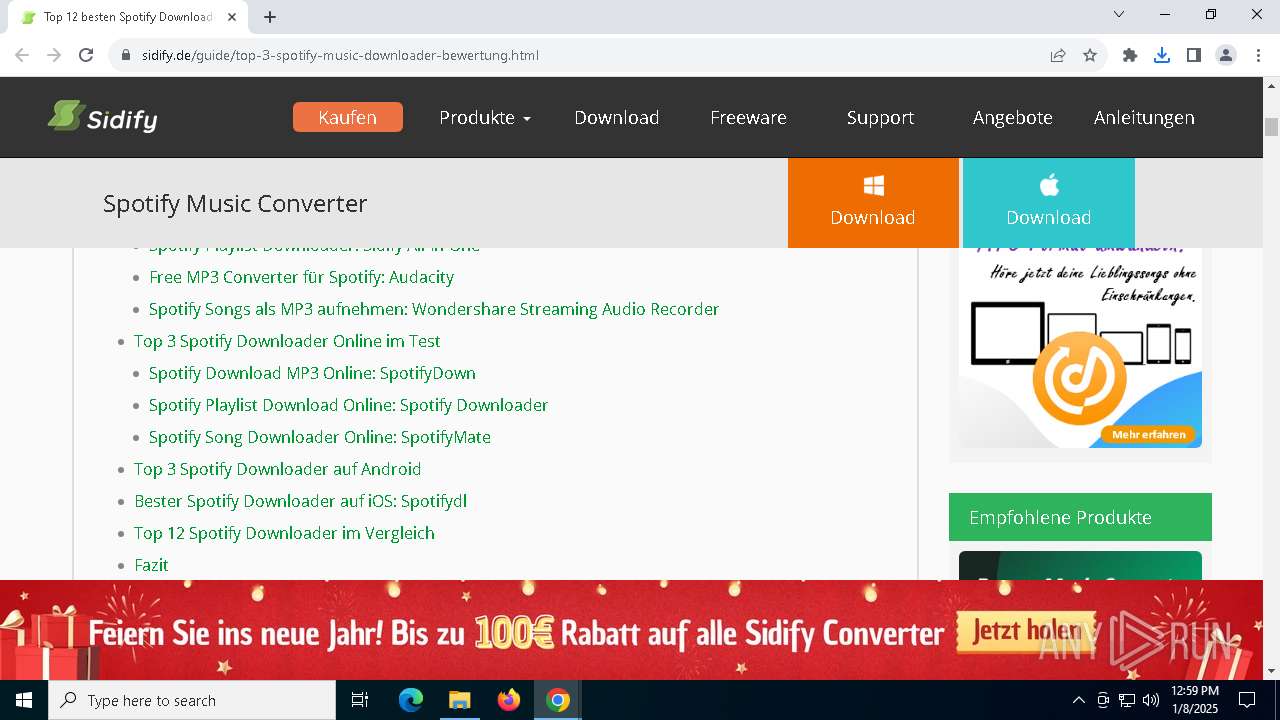Expand the Produkte menu
The image size is (1280, 720).
click(485, 117)
